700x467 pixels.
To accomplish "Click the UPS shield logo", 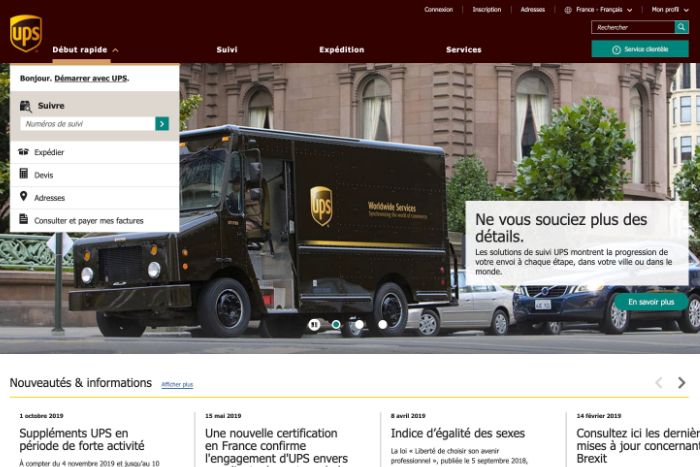I will (x=25, y=33).
